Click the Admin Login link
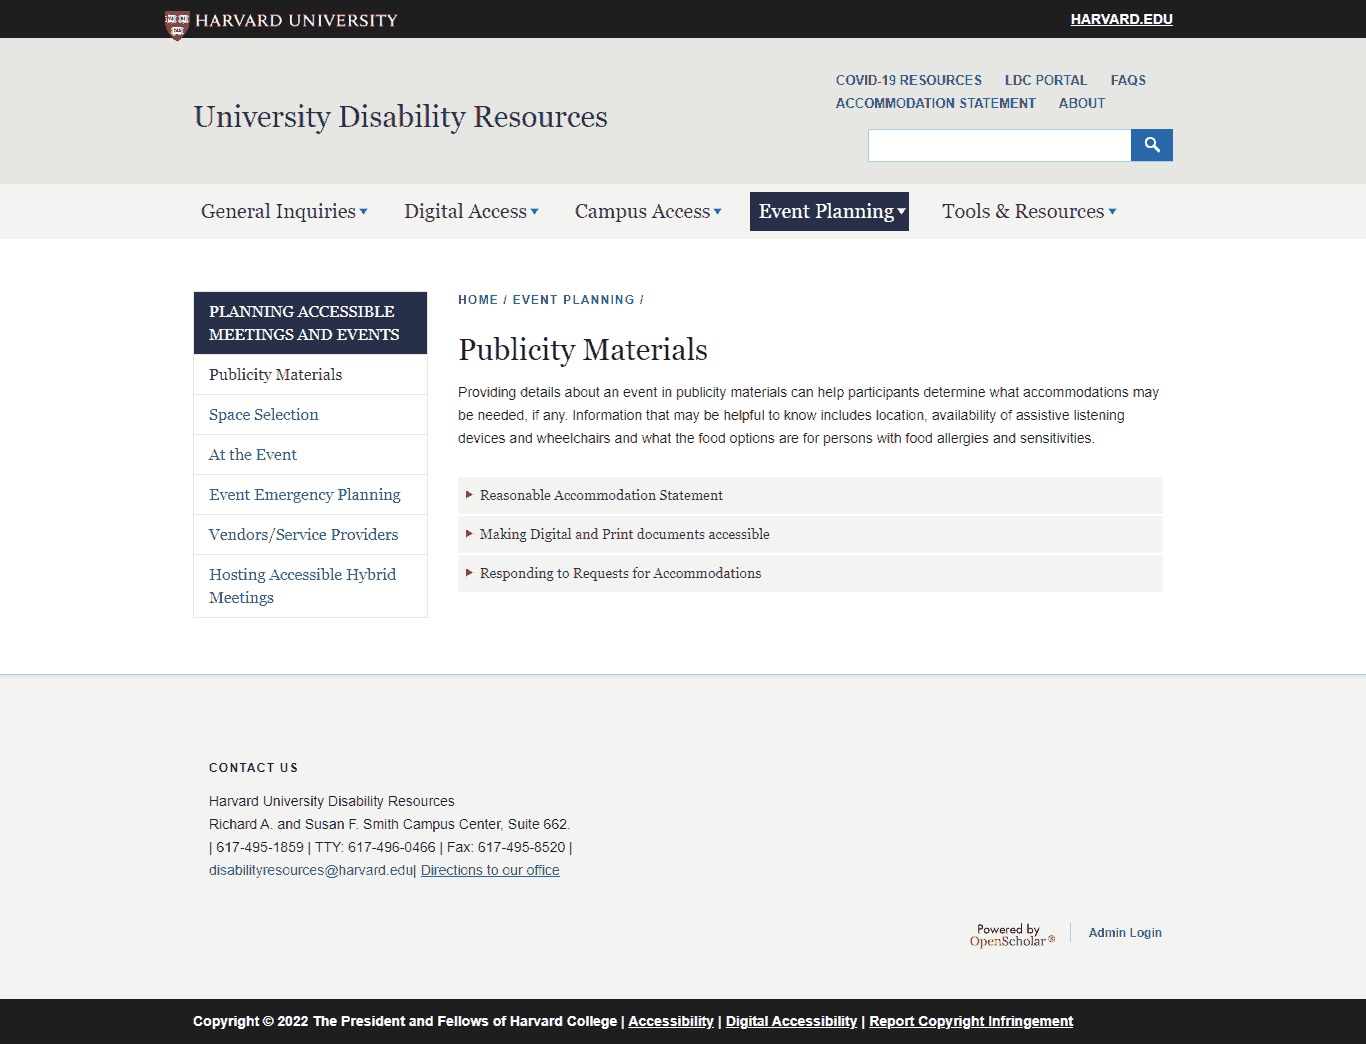1366x1044 pixels. pos(1125,932)
